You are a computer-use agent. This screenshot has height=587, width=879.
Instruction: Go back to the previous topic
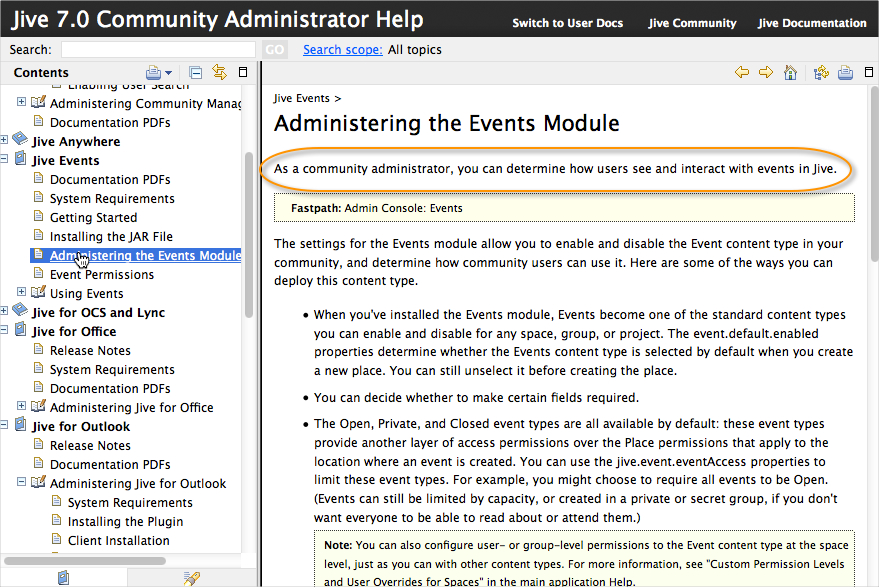tap(742, 72)
